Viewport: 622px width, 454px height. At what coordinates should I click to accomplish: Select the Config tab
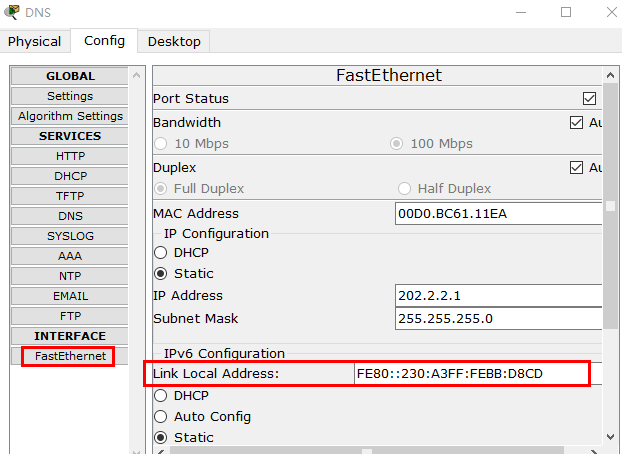[104, 41]
